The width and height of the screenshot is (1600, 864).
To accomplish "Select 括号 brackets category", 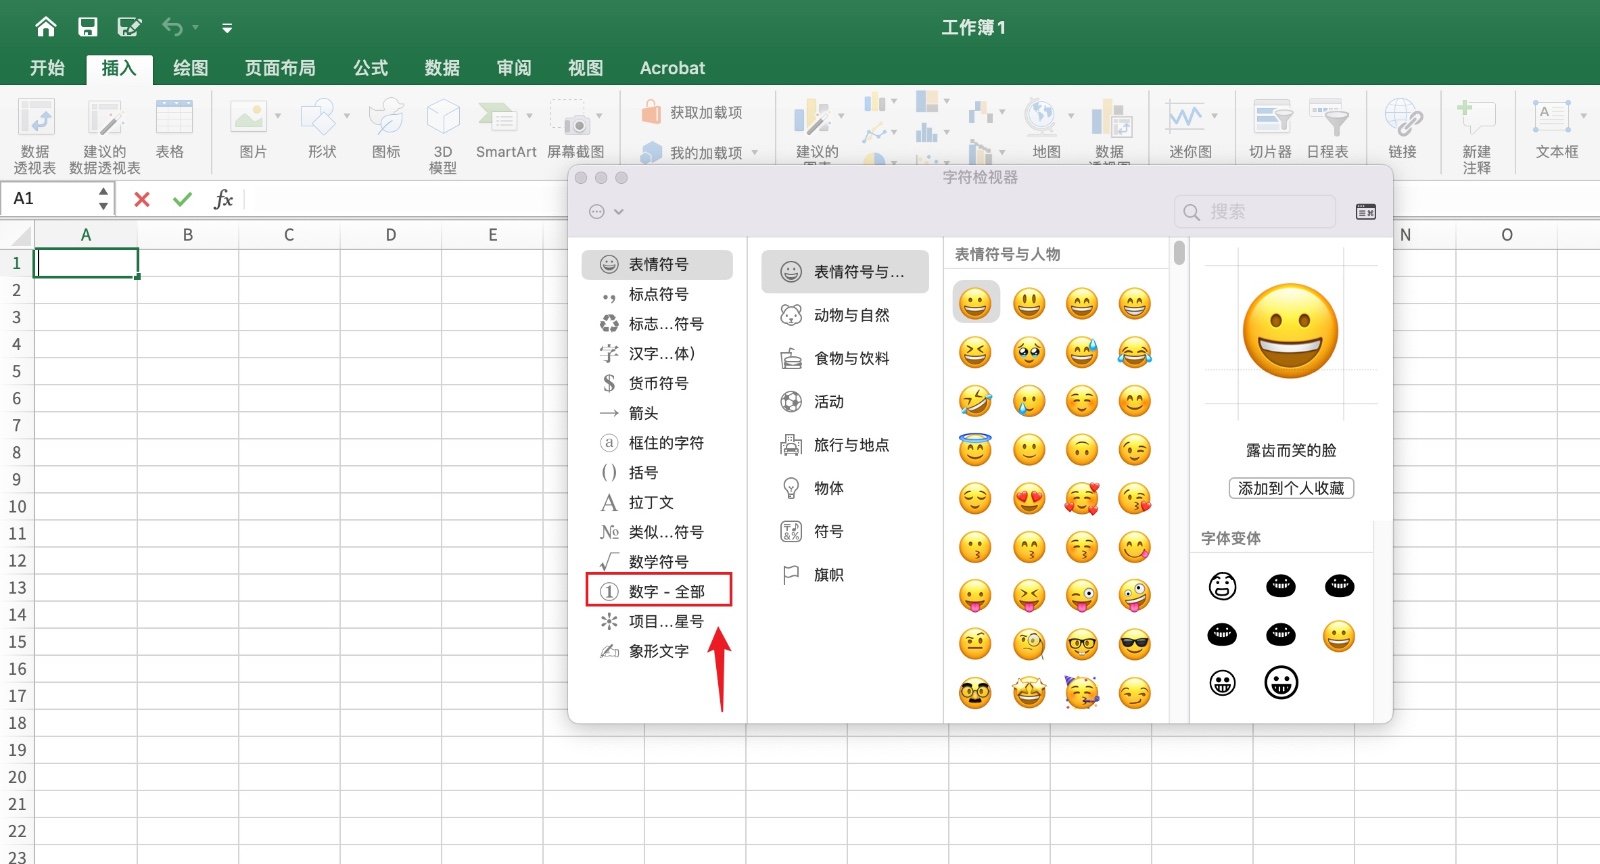I will [657, 472].
